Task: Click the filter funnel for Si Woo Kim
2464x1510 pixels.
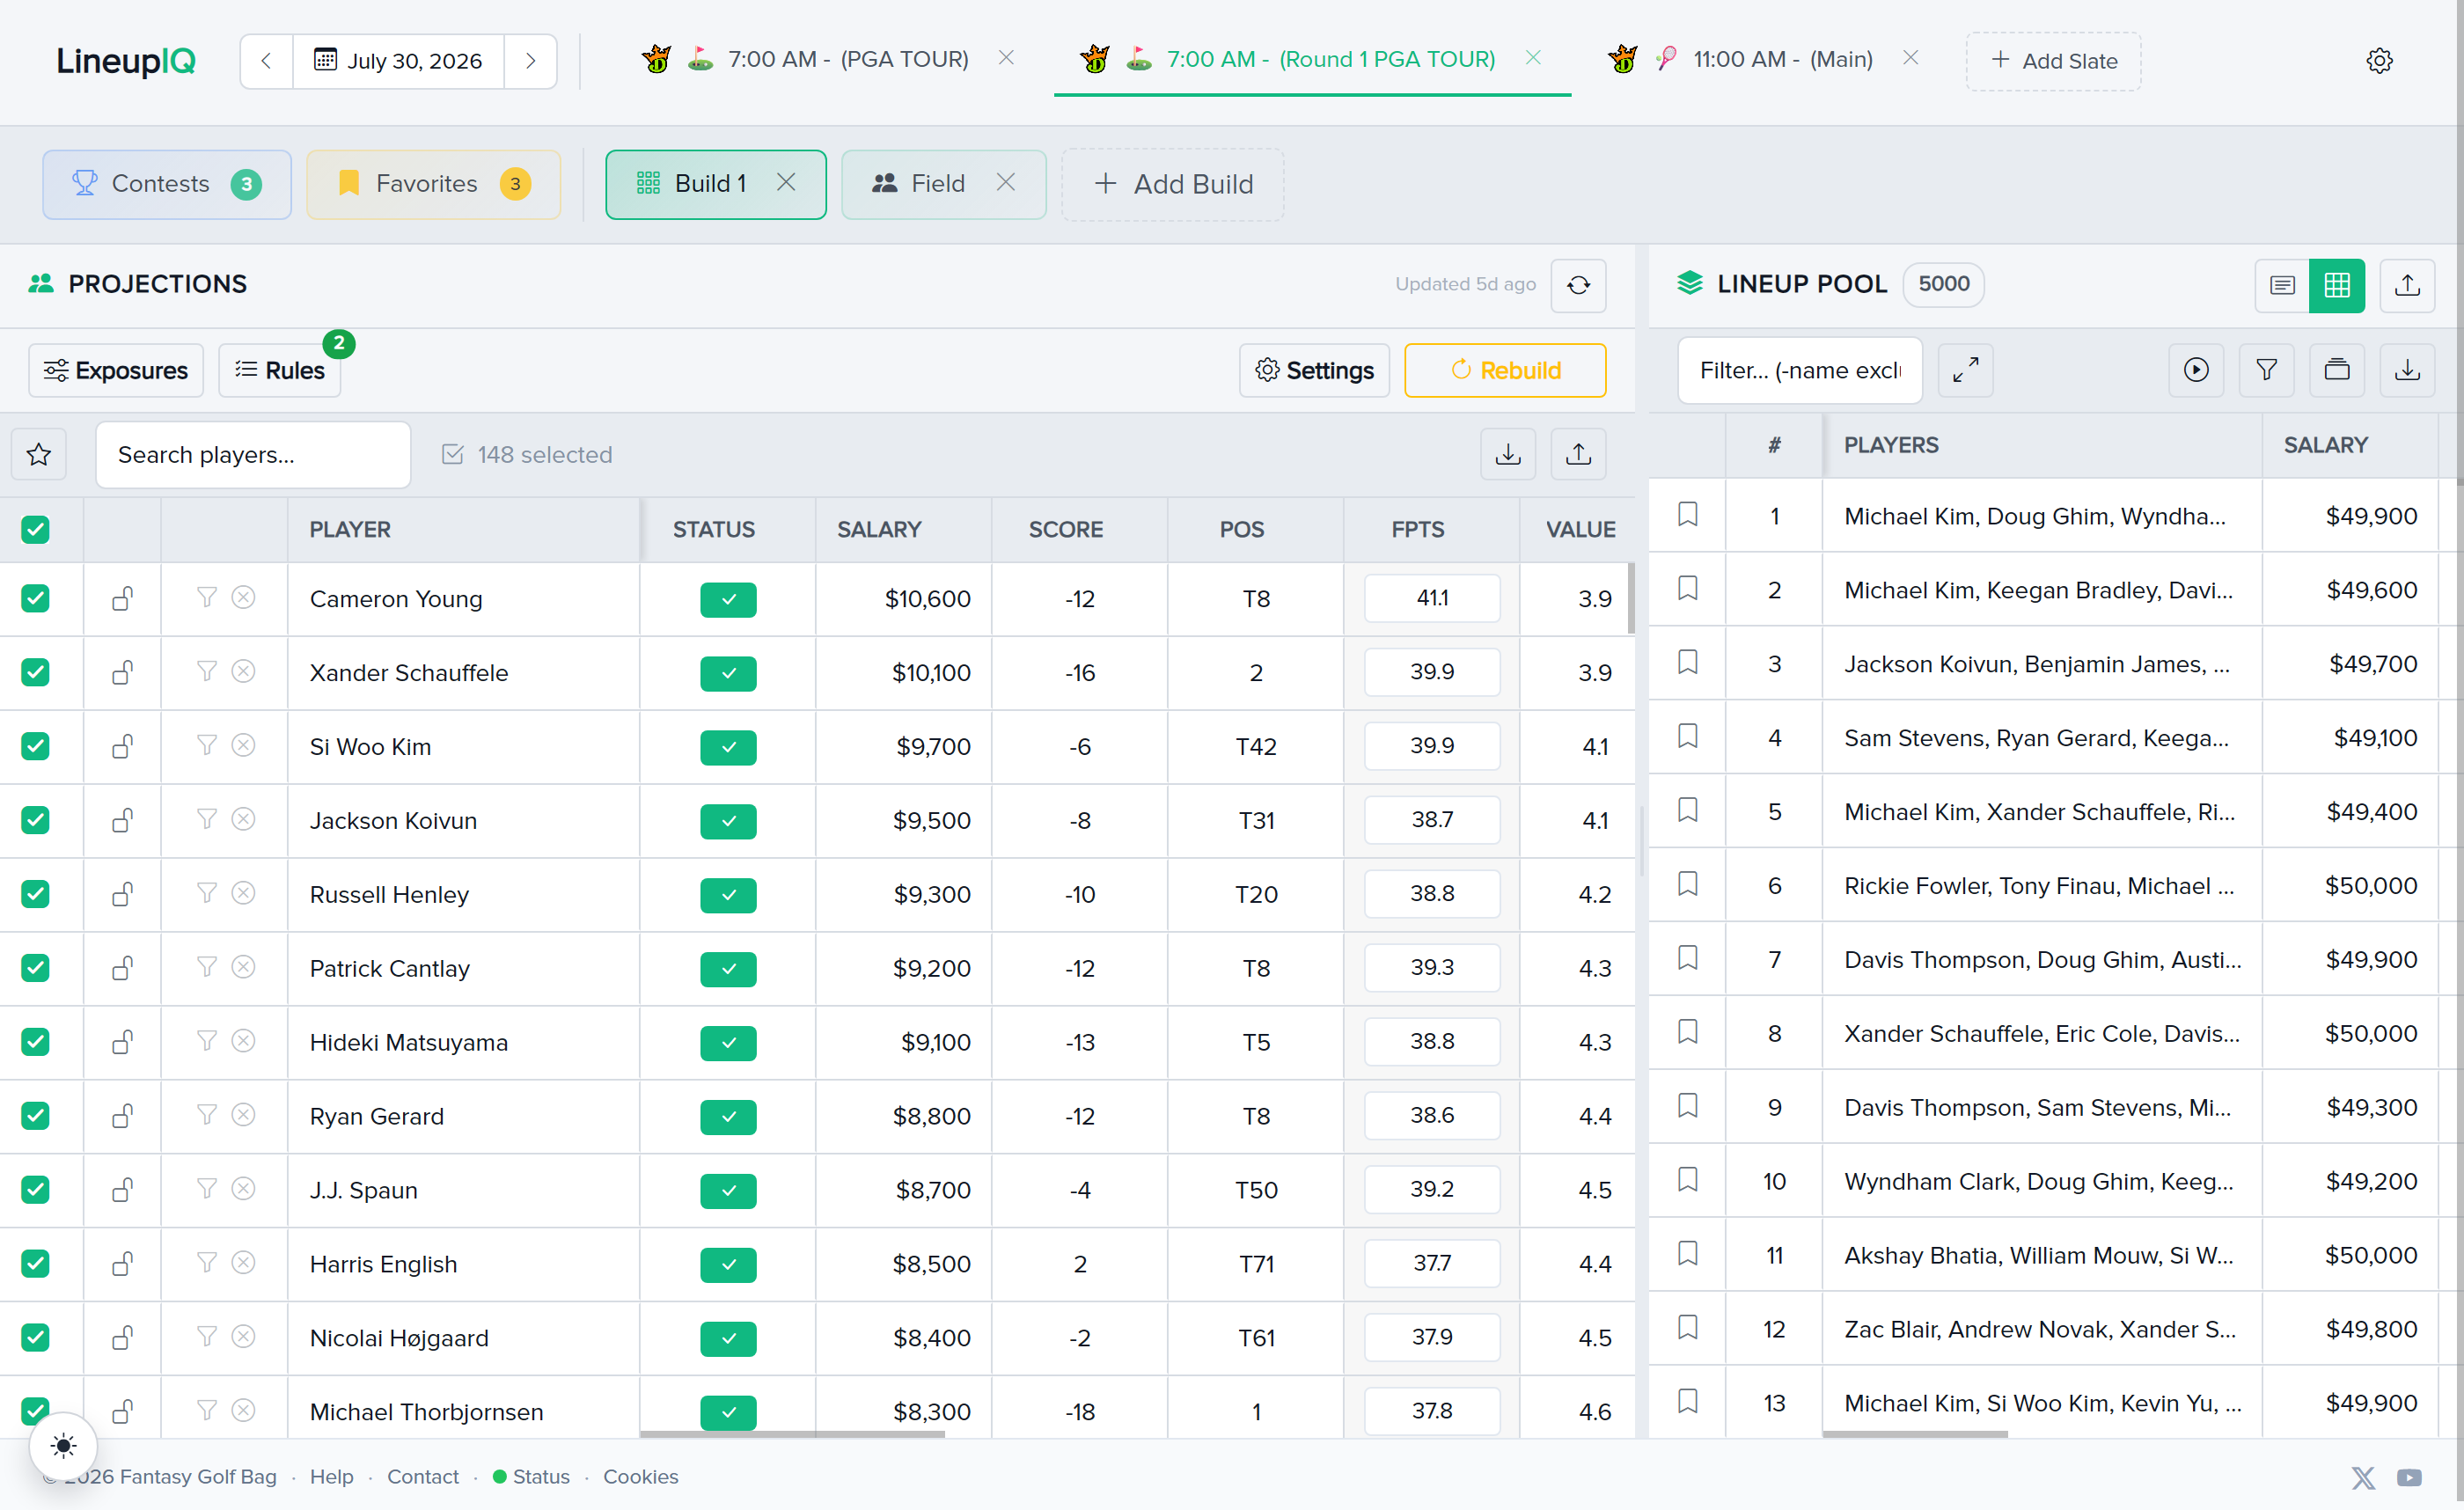Action: click(206, 745)
